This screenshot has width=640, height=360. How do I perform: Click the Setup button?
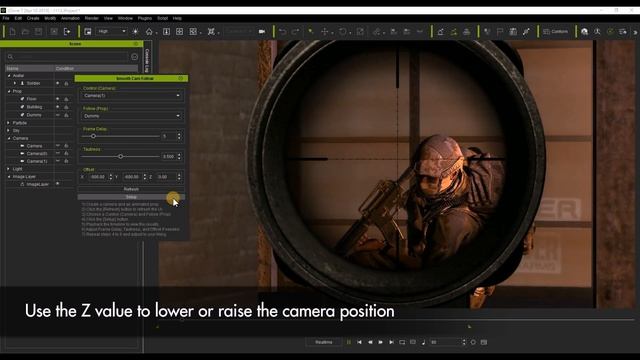131,197
